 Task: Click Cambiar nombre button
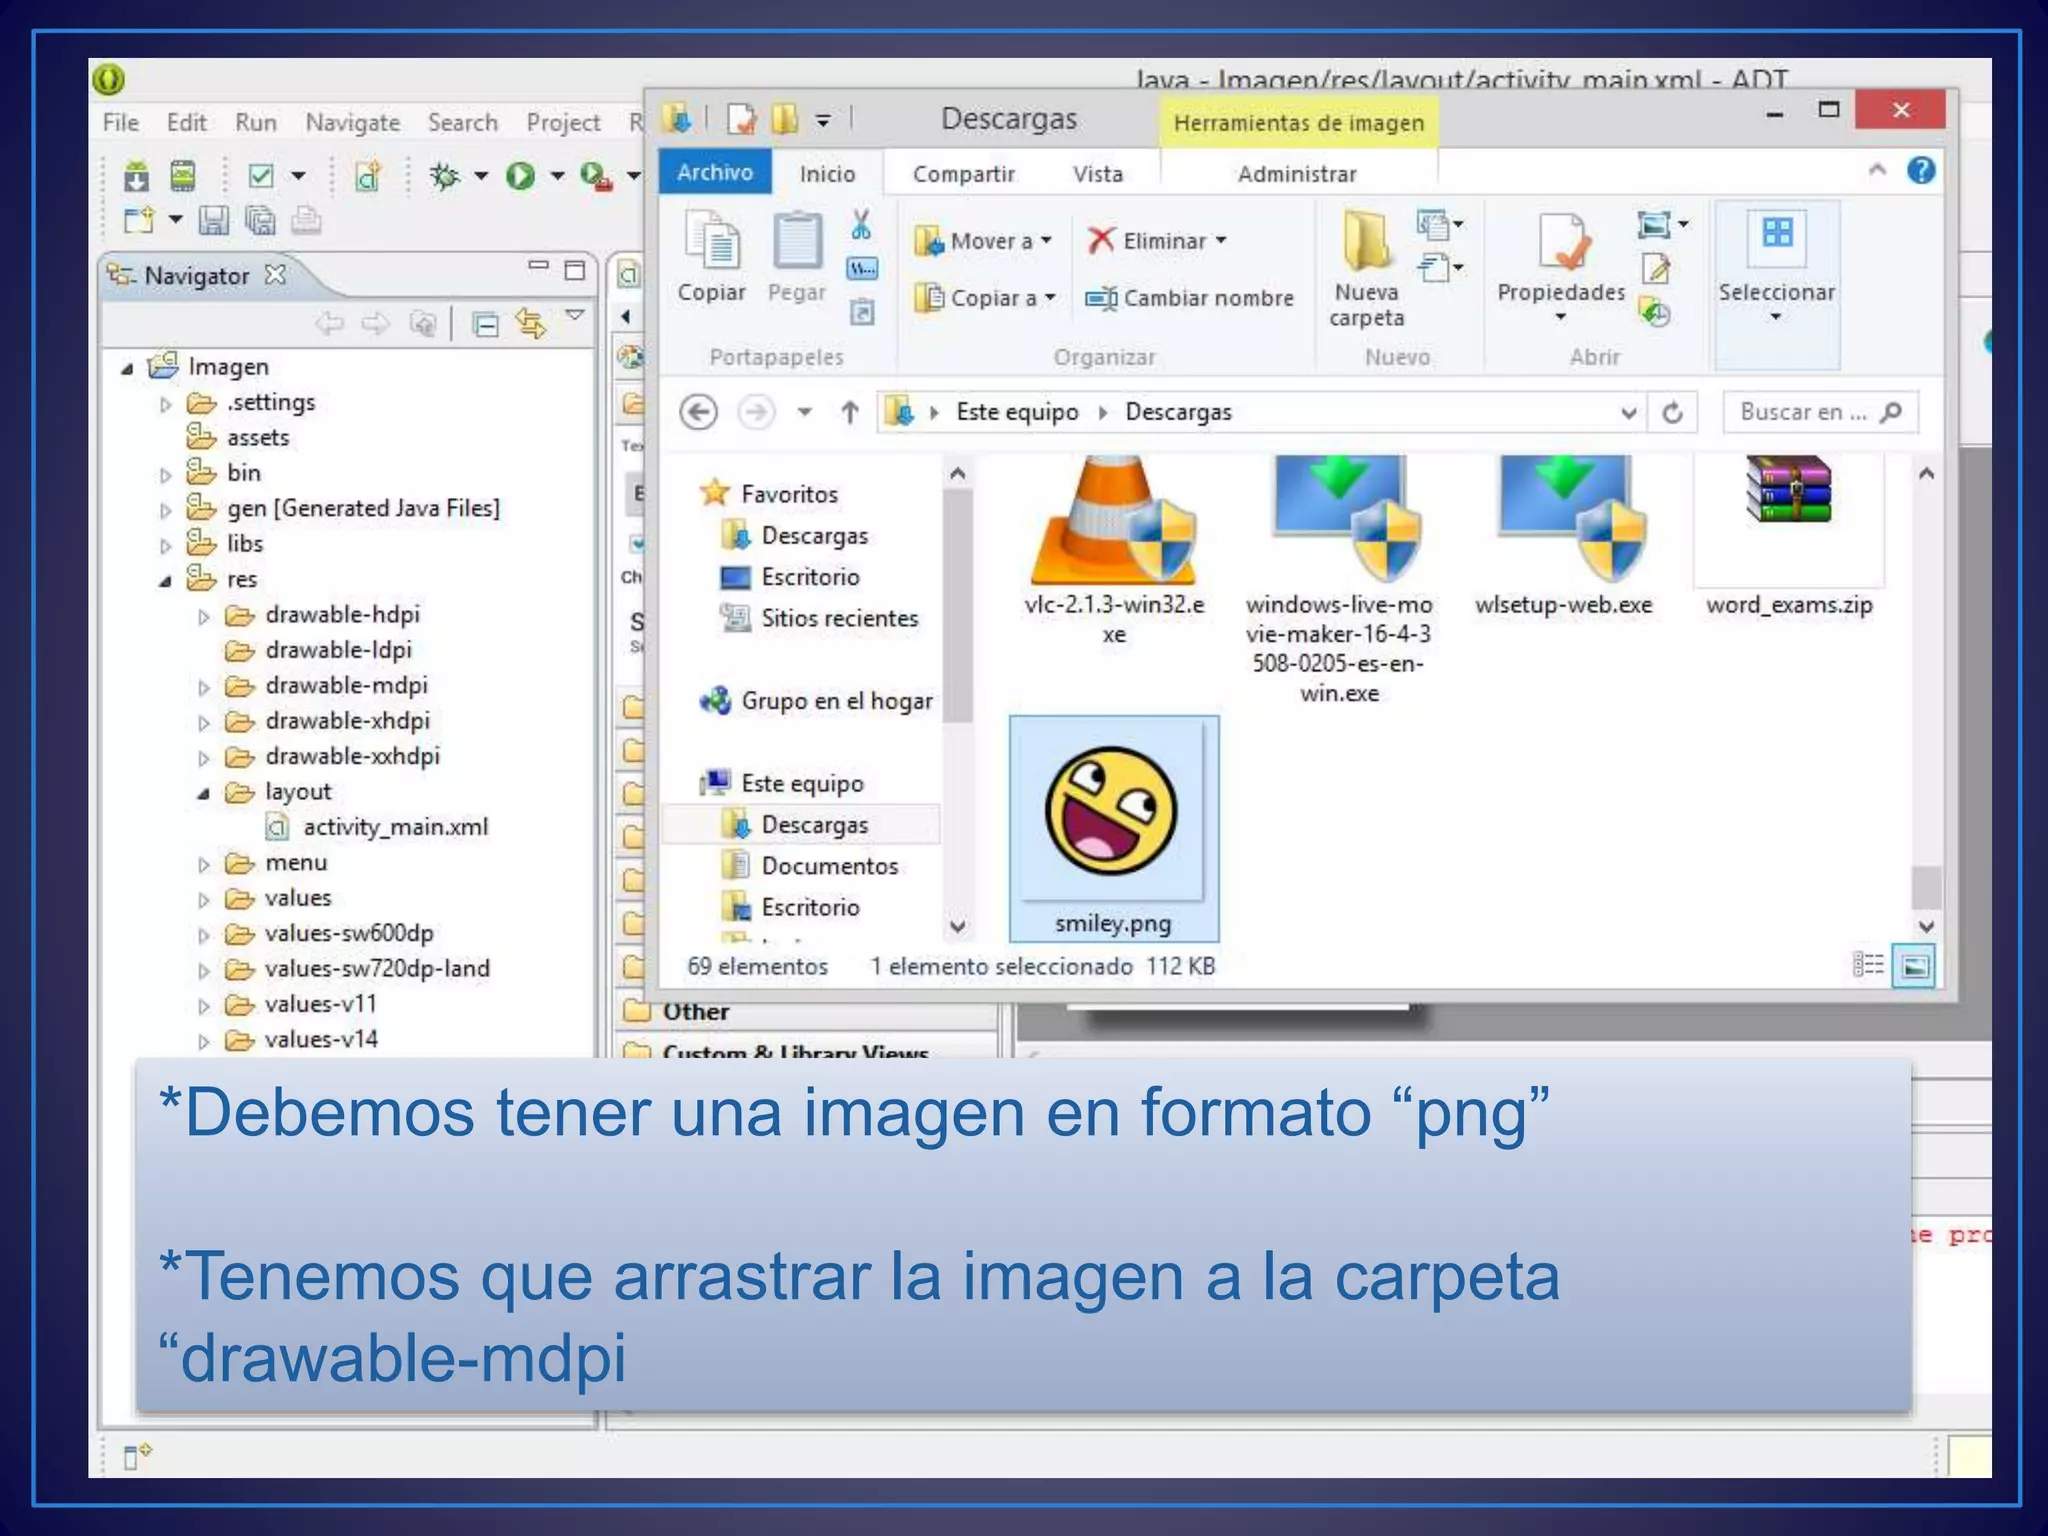tap(1190, 298)
